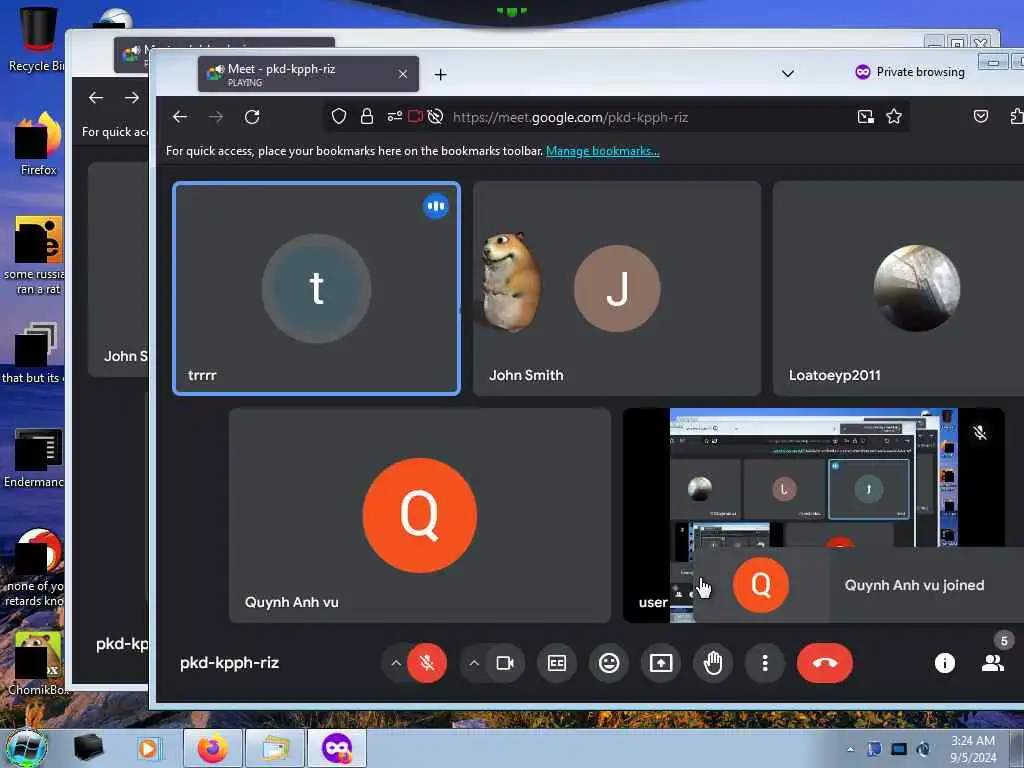Click the Manage bookmarks link
This screenshot has height=768, width=1024.
[603, 151]
